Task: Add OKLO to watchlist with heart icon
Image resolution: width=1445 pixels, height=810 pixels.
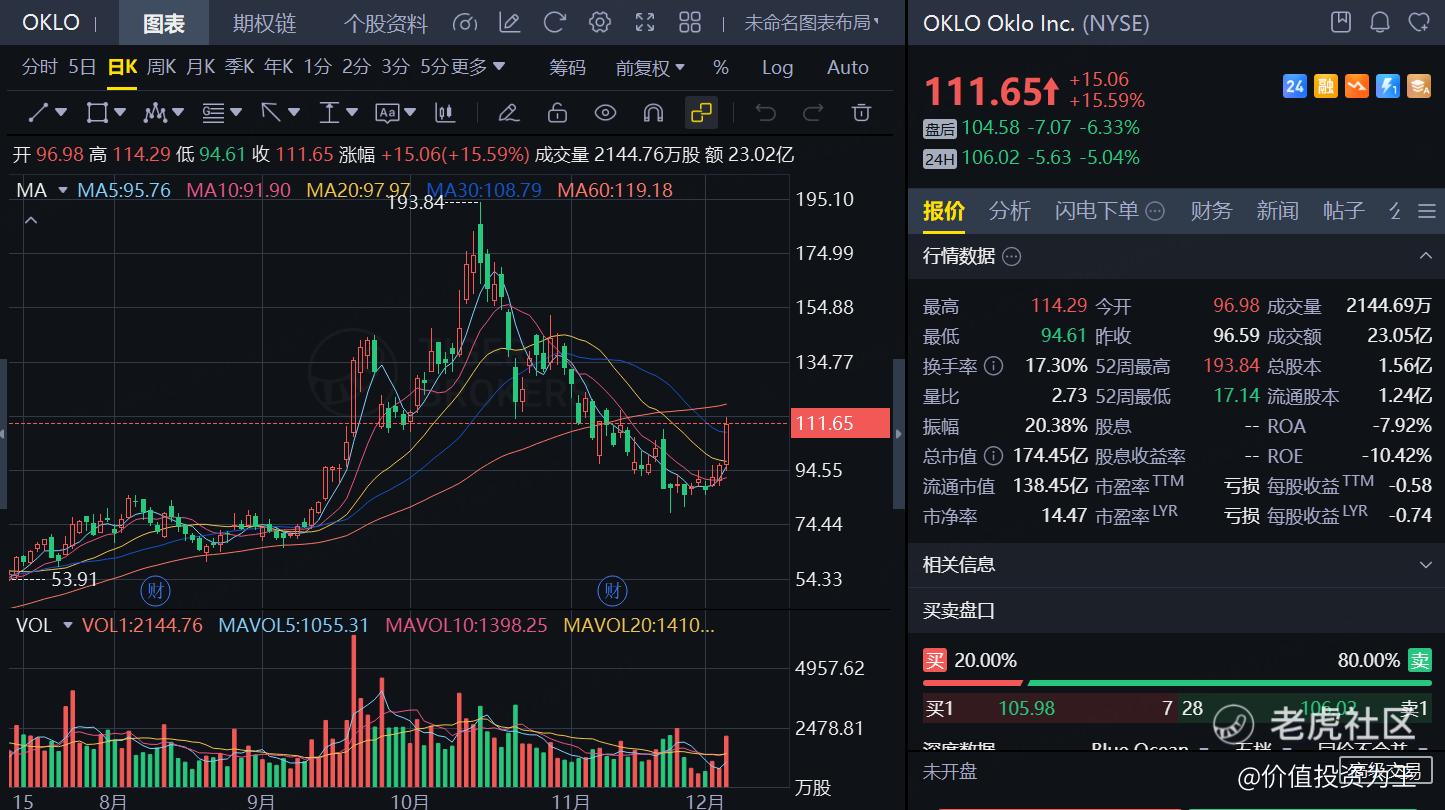Action: pyautogui.click(x=1418, y=22)
